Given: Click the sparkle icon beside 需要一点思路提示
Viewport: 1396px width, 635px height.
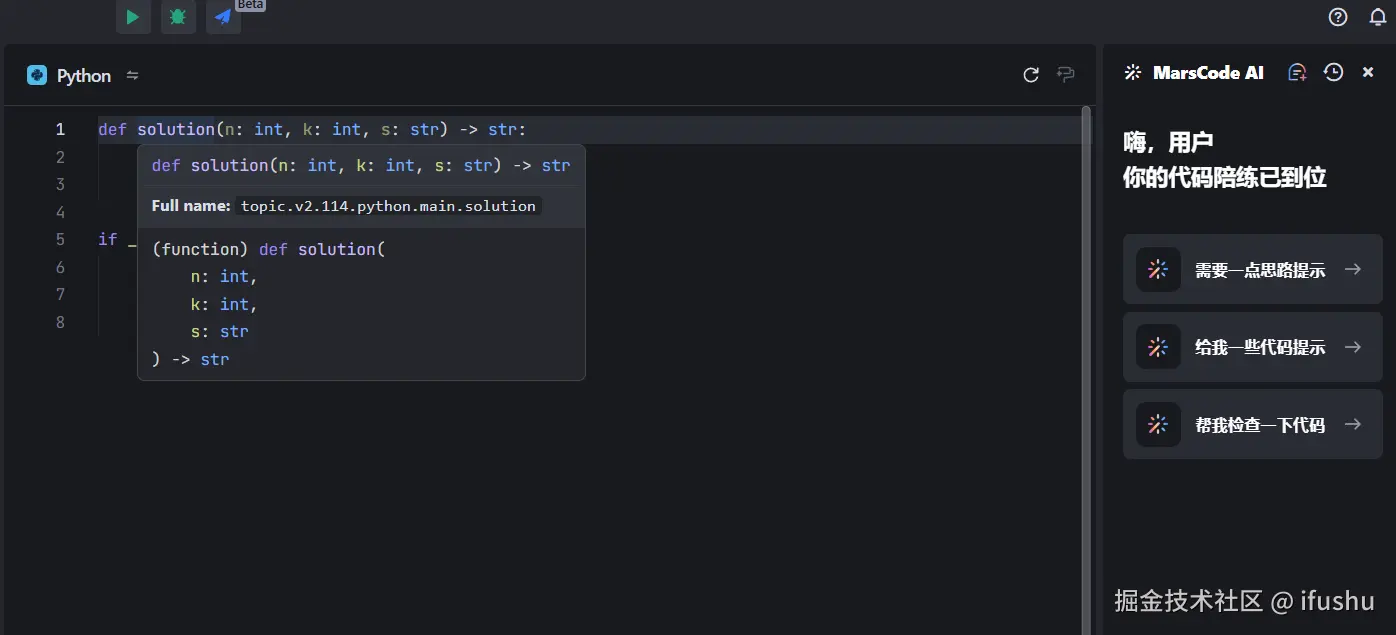Looking at the screenshot, I should [x=1158, y=269].
